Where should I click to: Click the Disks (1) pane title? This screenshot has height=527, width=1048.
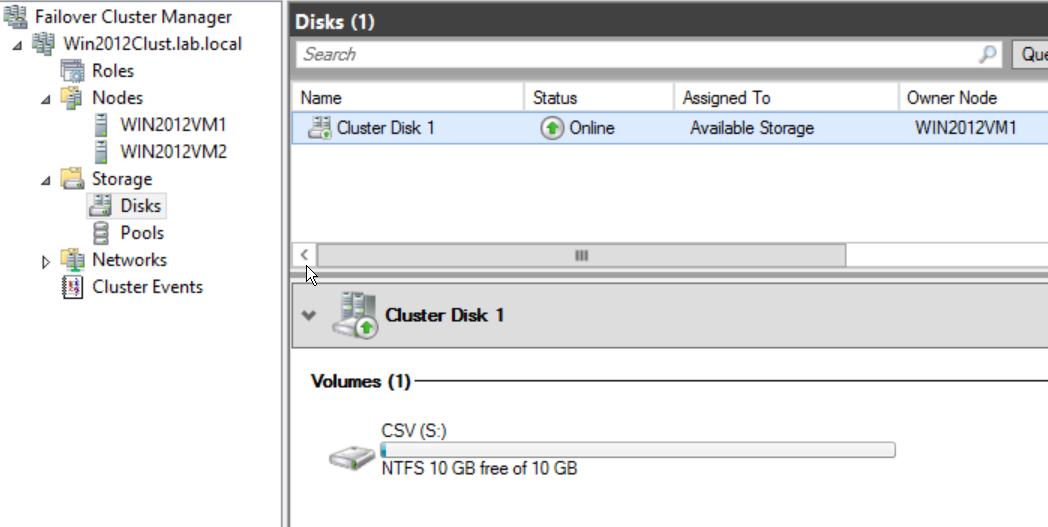tap(335, 22)
